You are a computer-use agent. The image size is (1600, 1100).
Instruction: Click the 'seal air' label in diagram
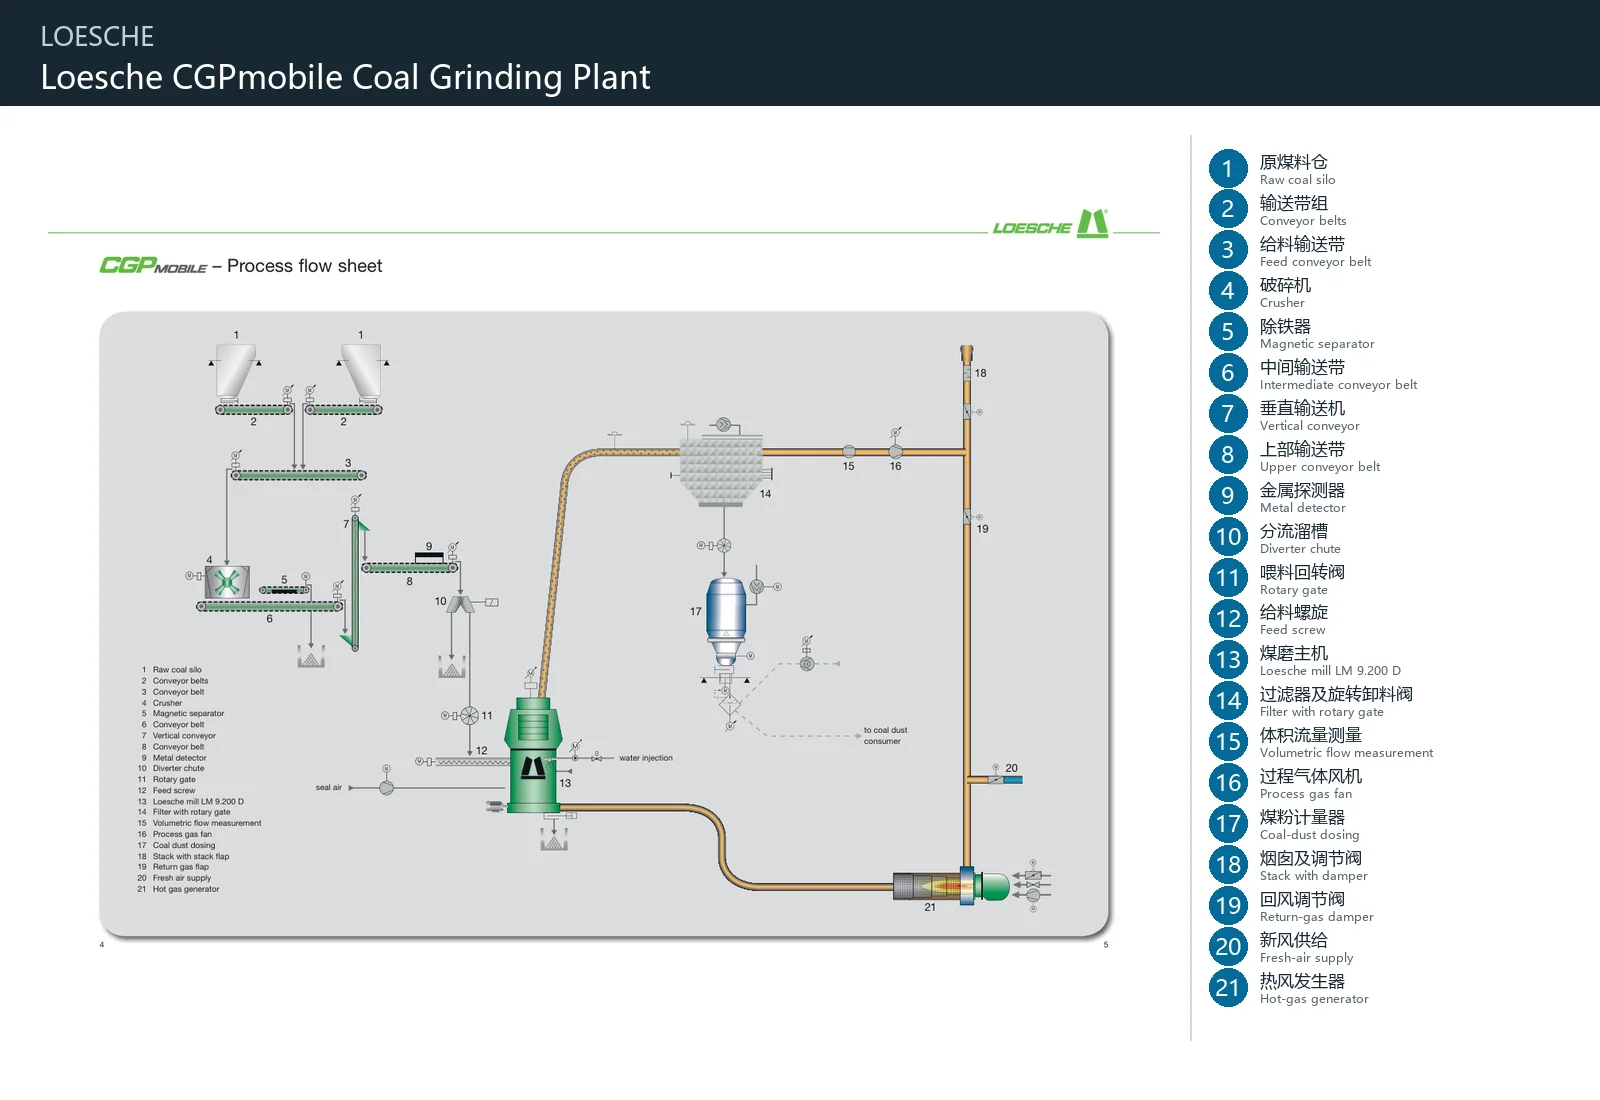(x=329, y=788)
